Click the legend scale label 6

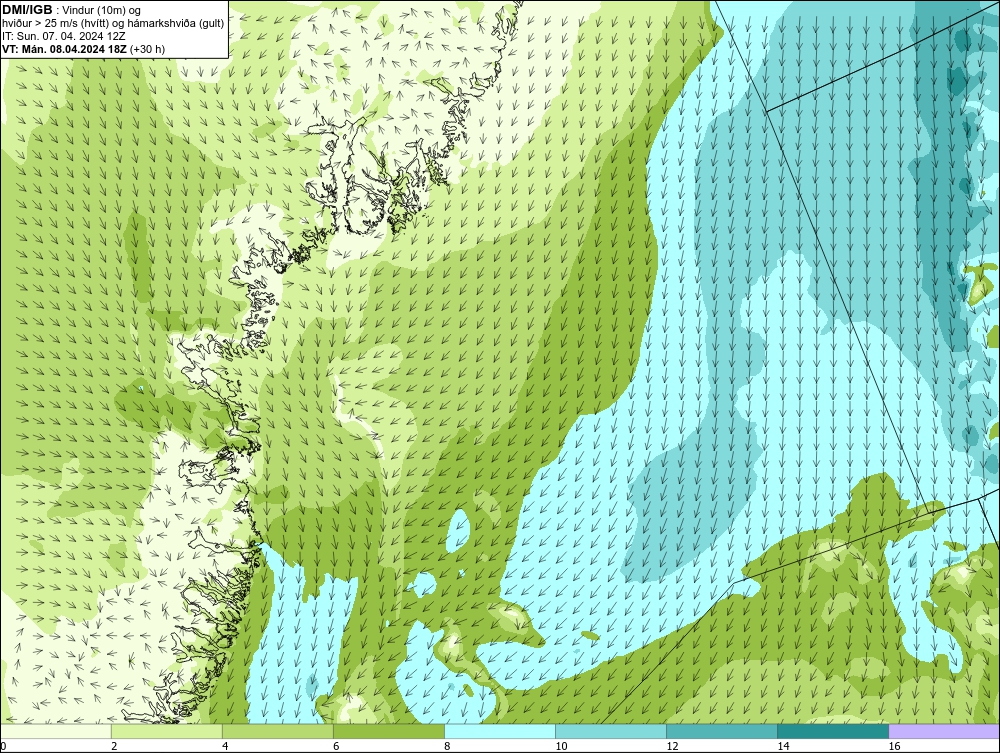pos(336,747)
